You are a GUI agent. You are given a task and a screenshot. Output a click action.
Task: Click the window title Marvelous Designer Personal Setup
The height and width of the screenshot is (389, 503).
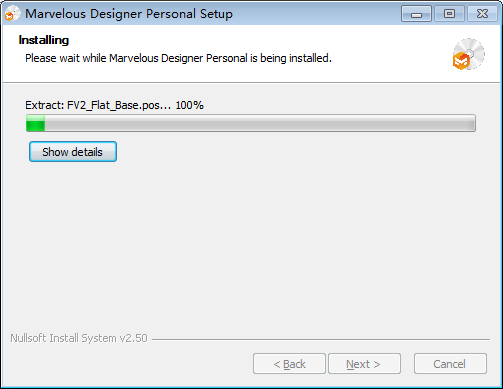[129, 14]
